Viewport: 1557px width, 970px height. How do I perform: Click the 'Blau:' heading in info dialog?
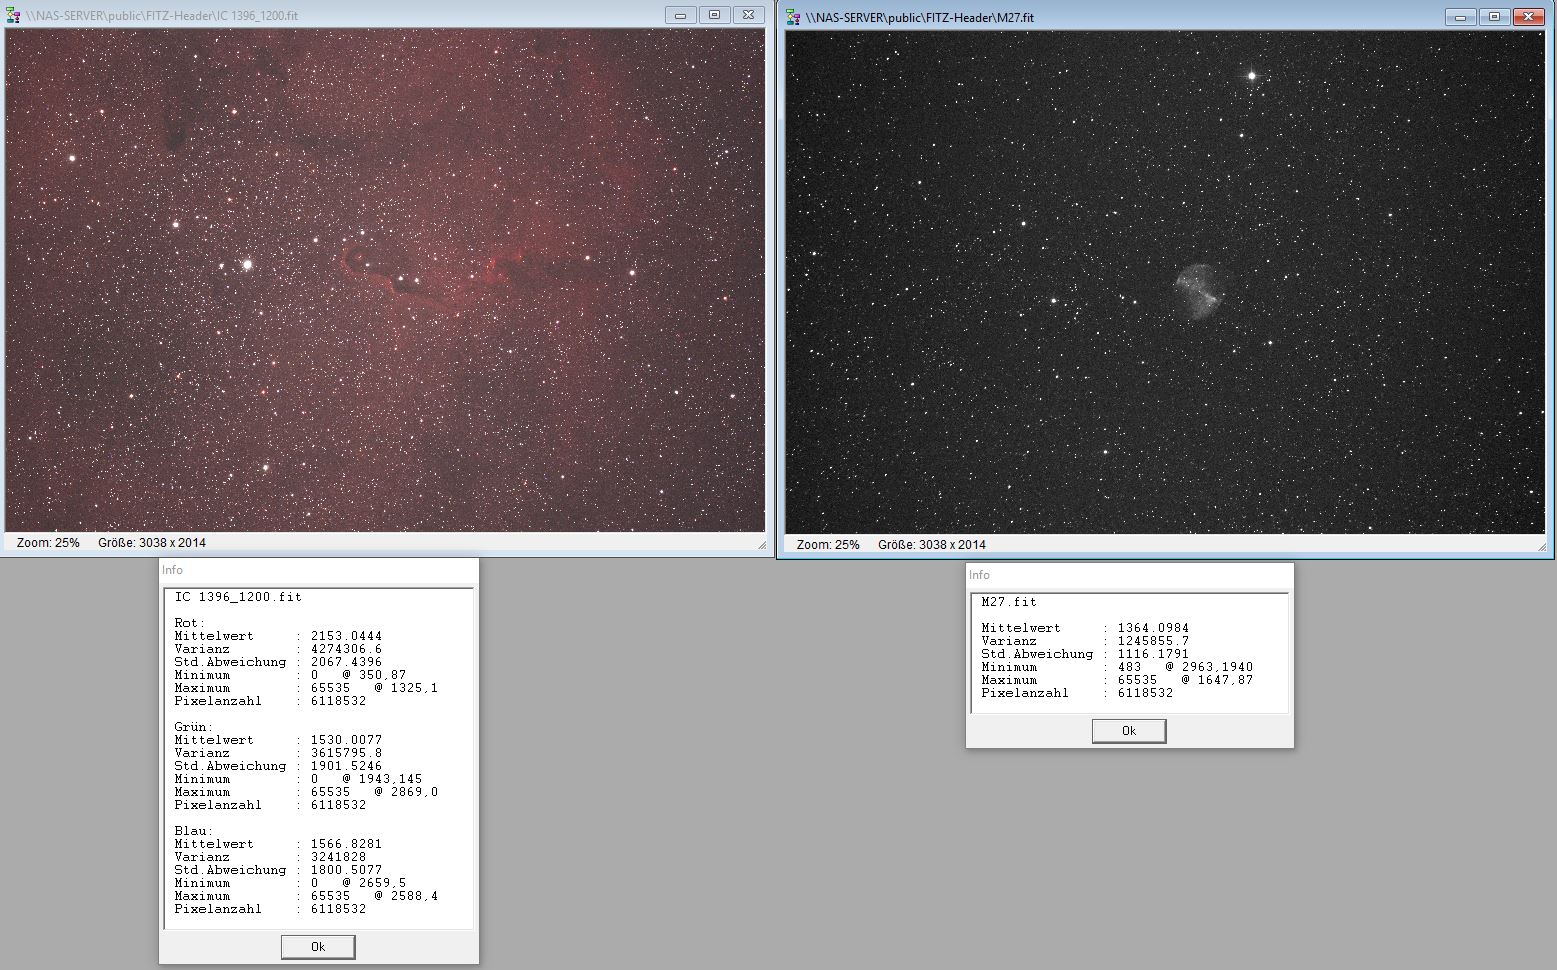(194, 831)
